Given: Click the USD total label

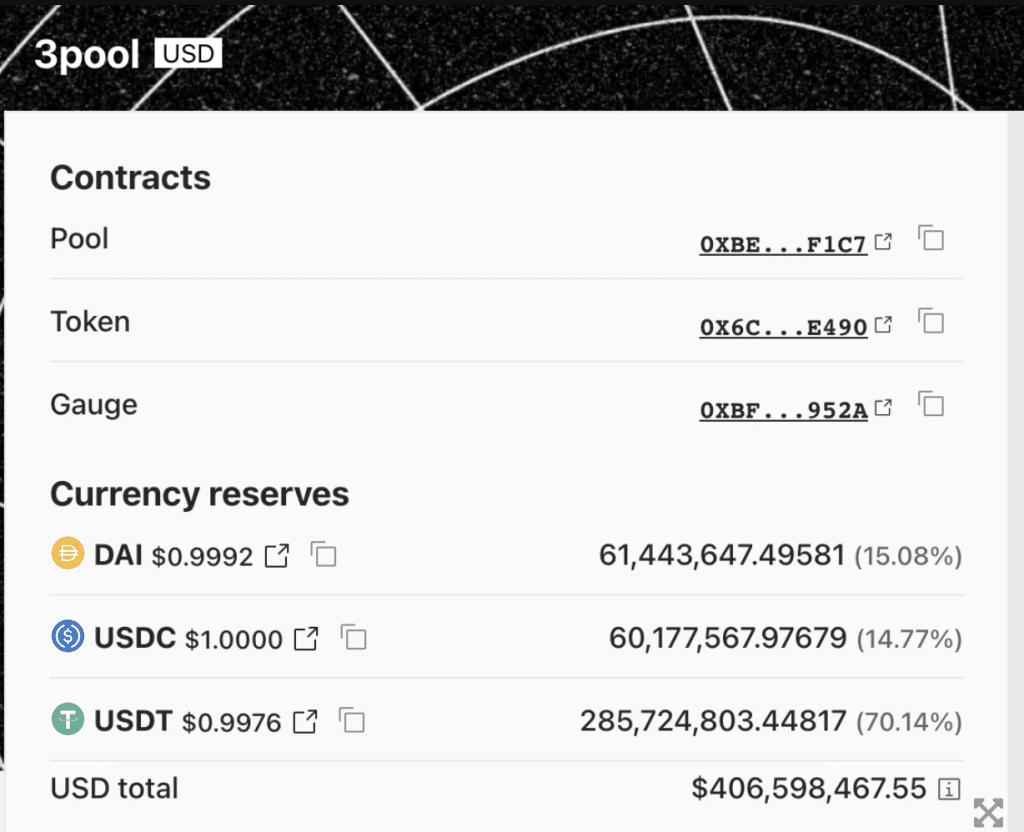Looking at the screenshot, I should (x=114, y=788).
